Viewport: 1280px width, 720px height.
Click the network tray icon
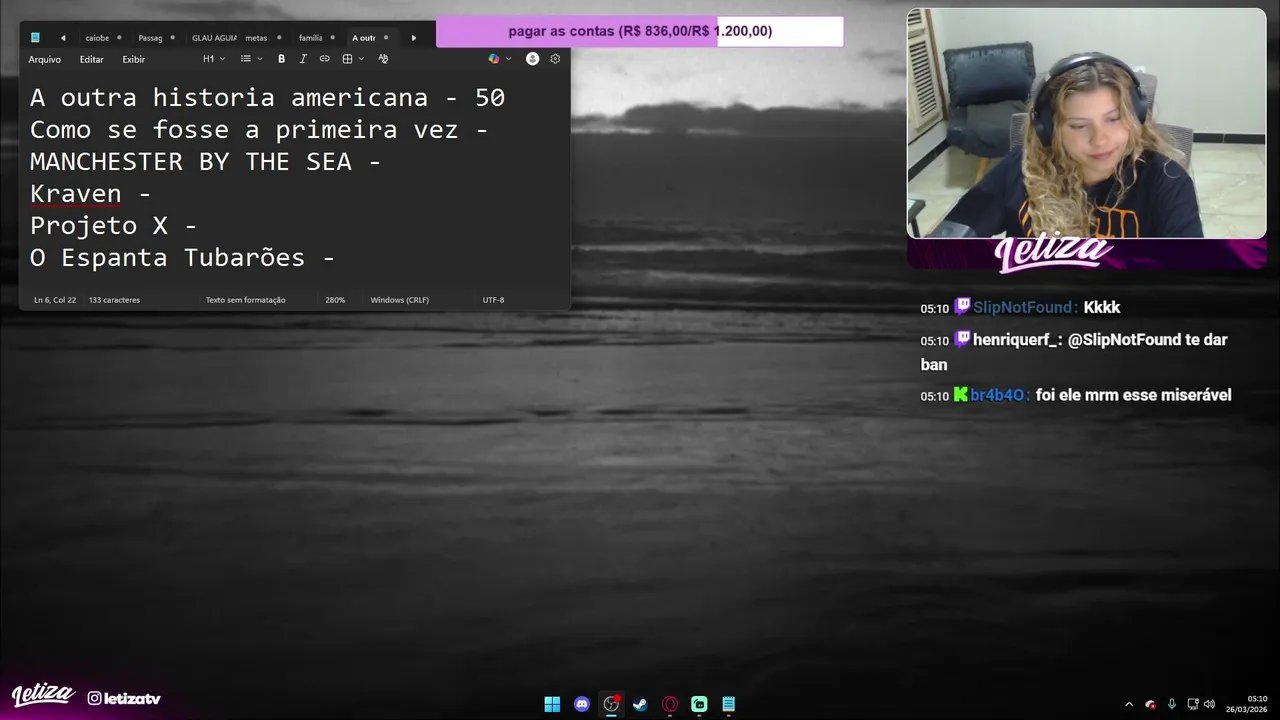click(x=1193, y=704)
